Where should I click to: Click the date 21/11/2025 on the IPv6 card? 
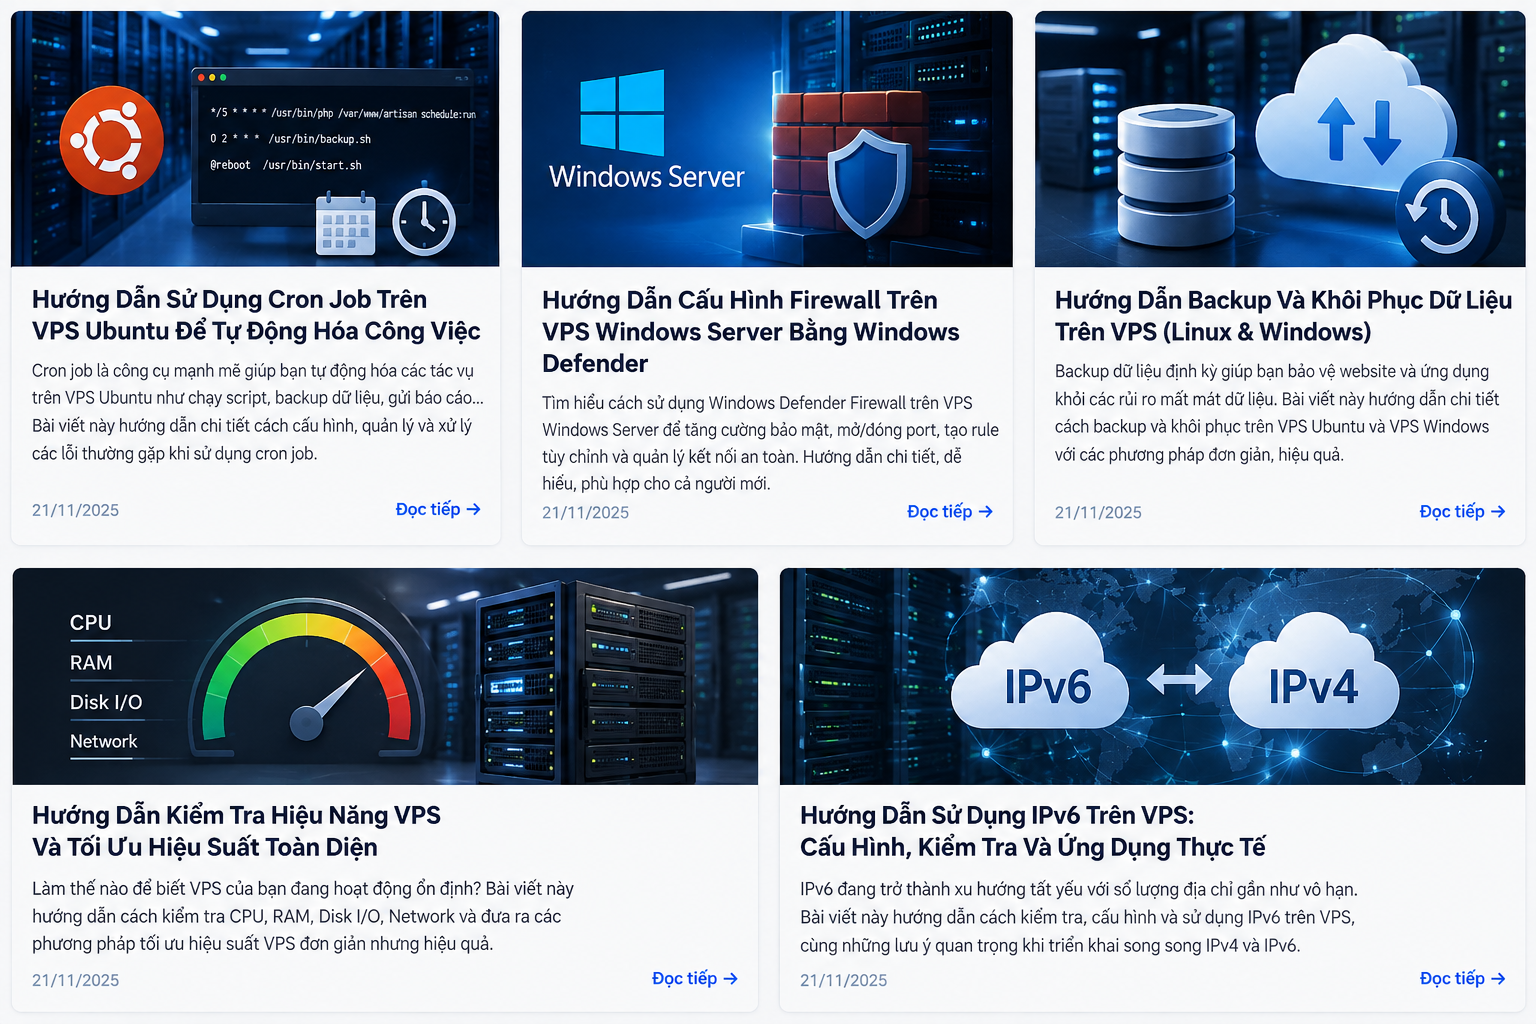click(x=843, y=980)
